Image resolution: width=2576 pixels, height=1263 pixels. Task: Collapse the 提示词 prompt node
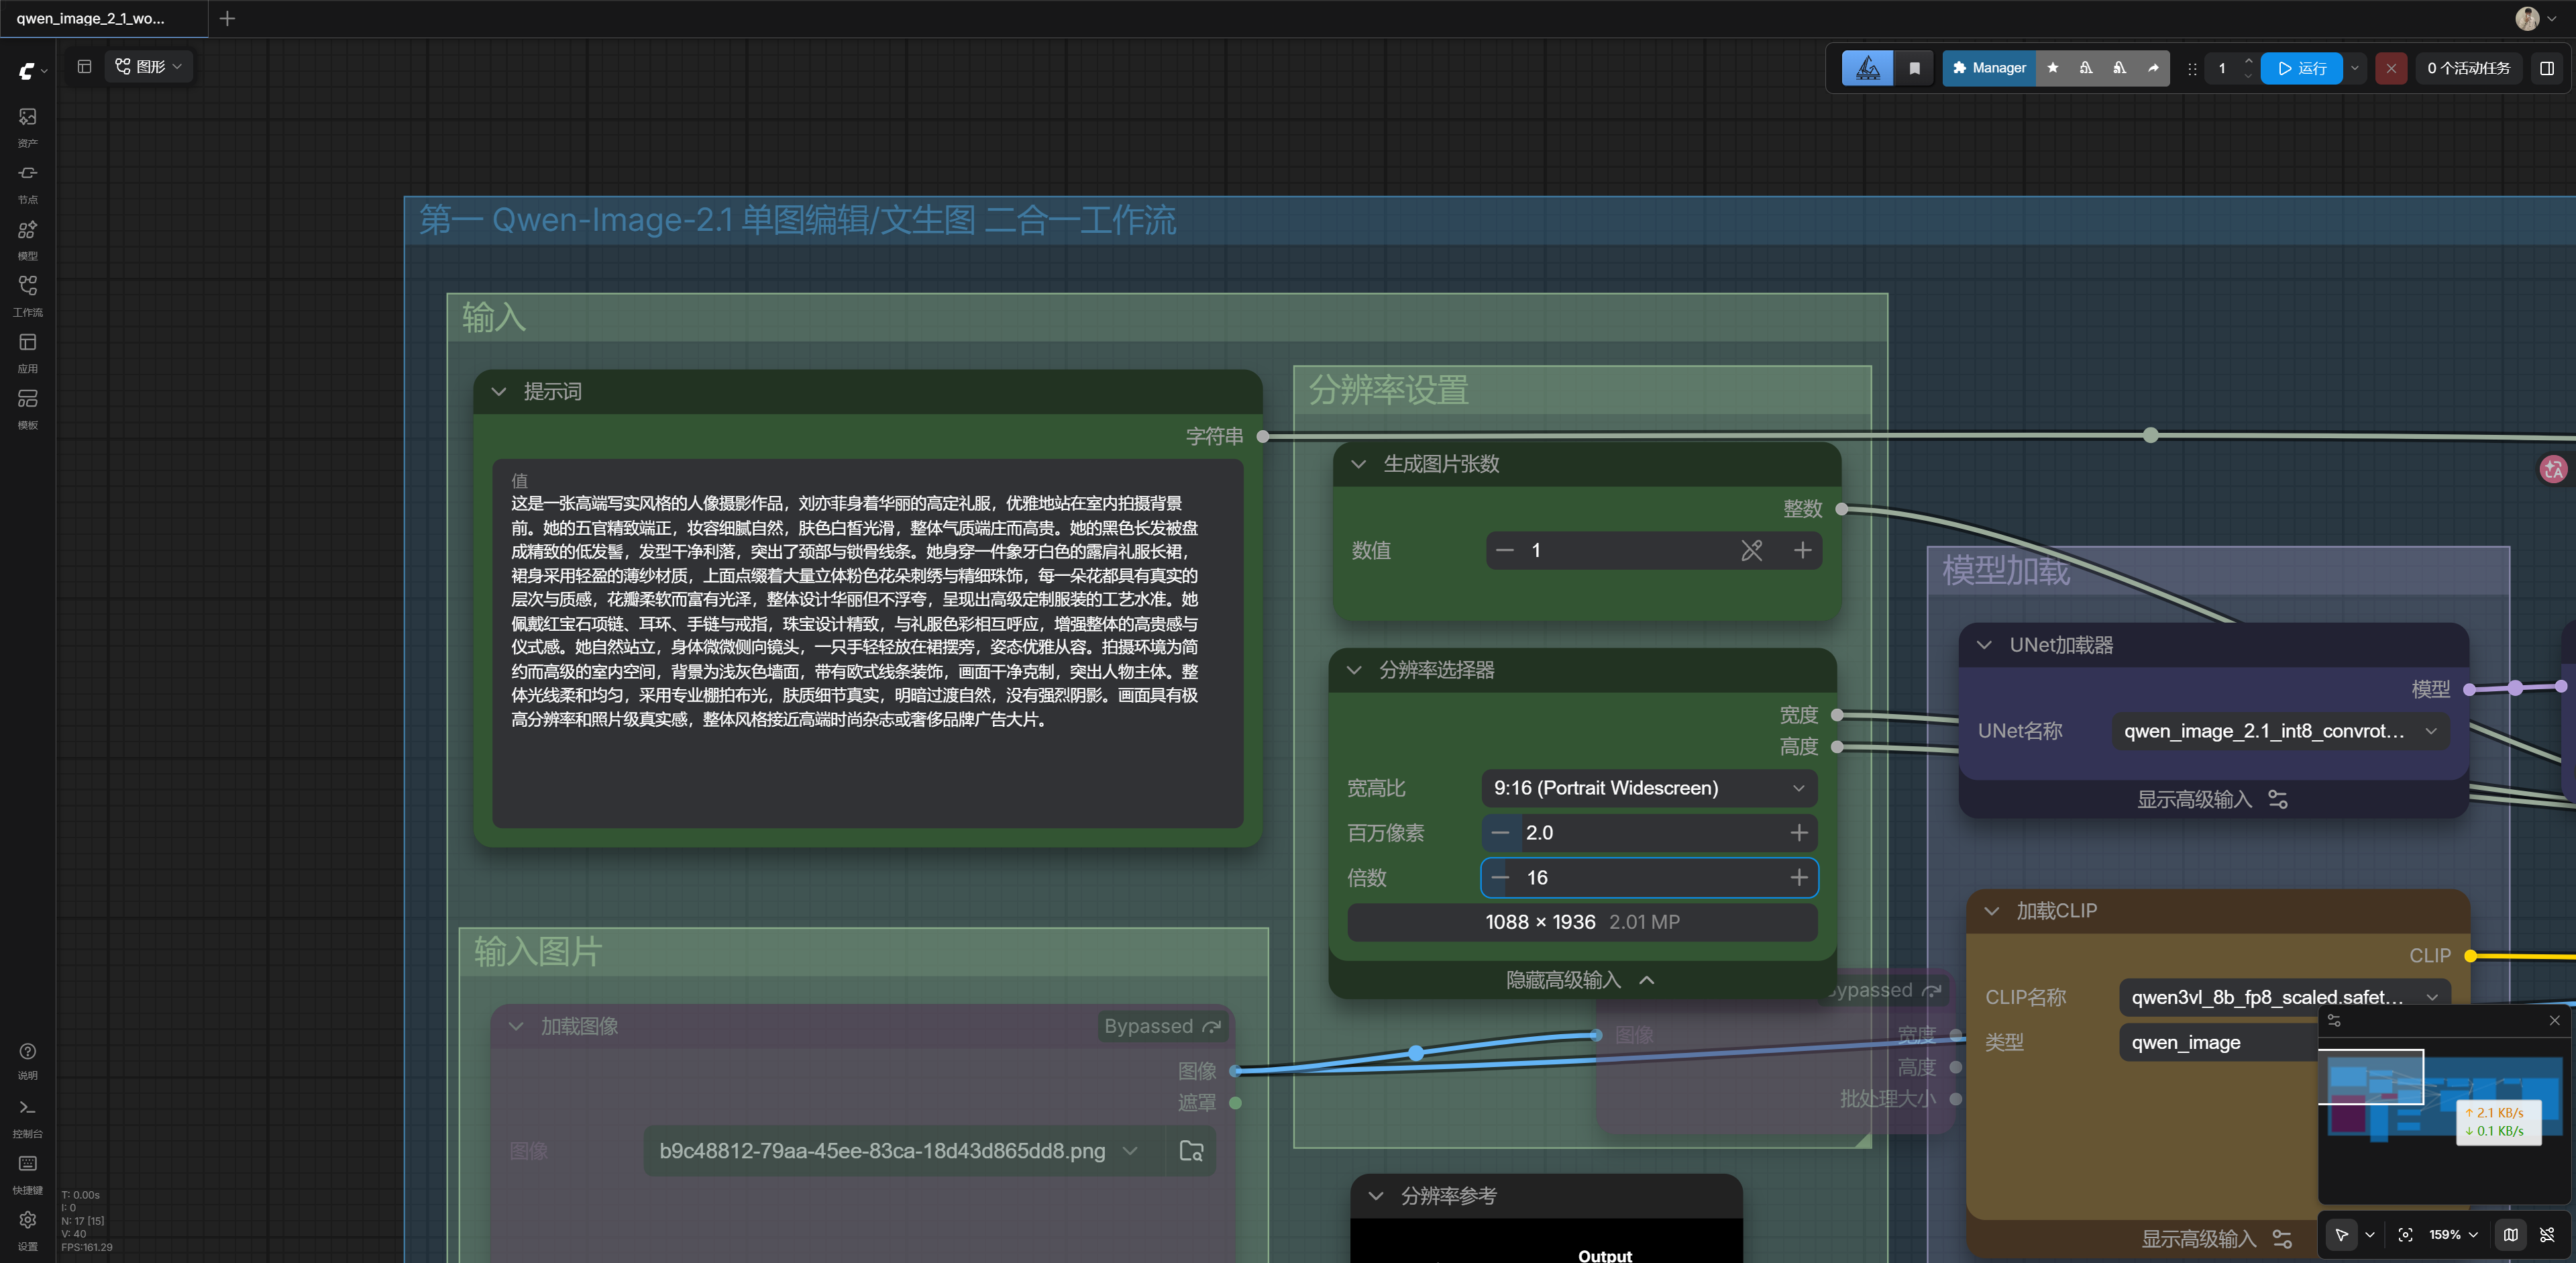pyautogui.click(x=498, y=391)
